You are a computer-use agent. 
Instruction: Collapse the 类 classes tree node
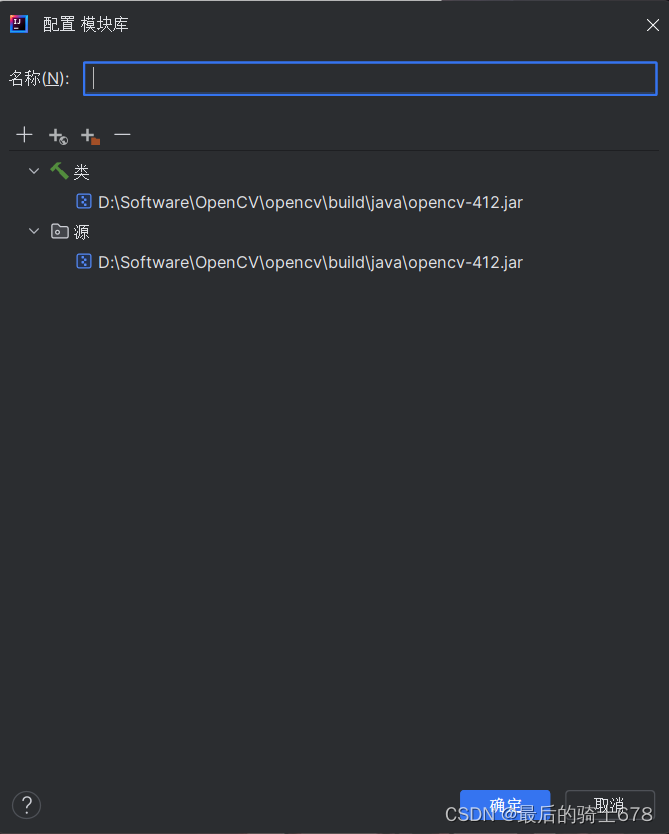[33, 171]
